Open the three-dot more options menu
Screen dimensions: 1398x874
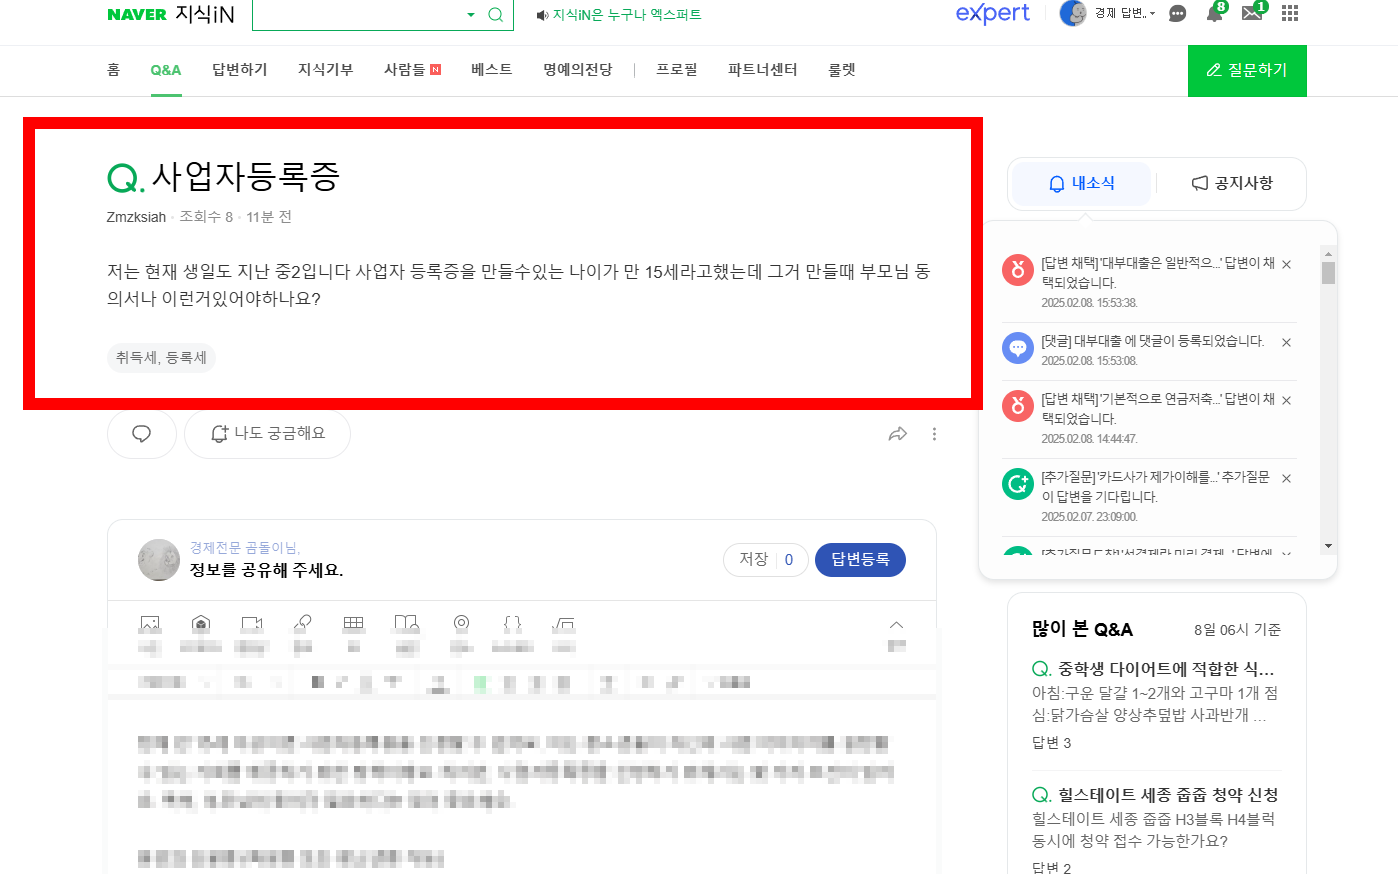(935, 434)
